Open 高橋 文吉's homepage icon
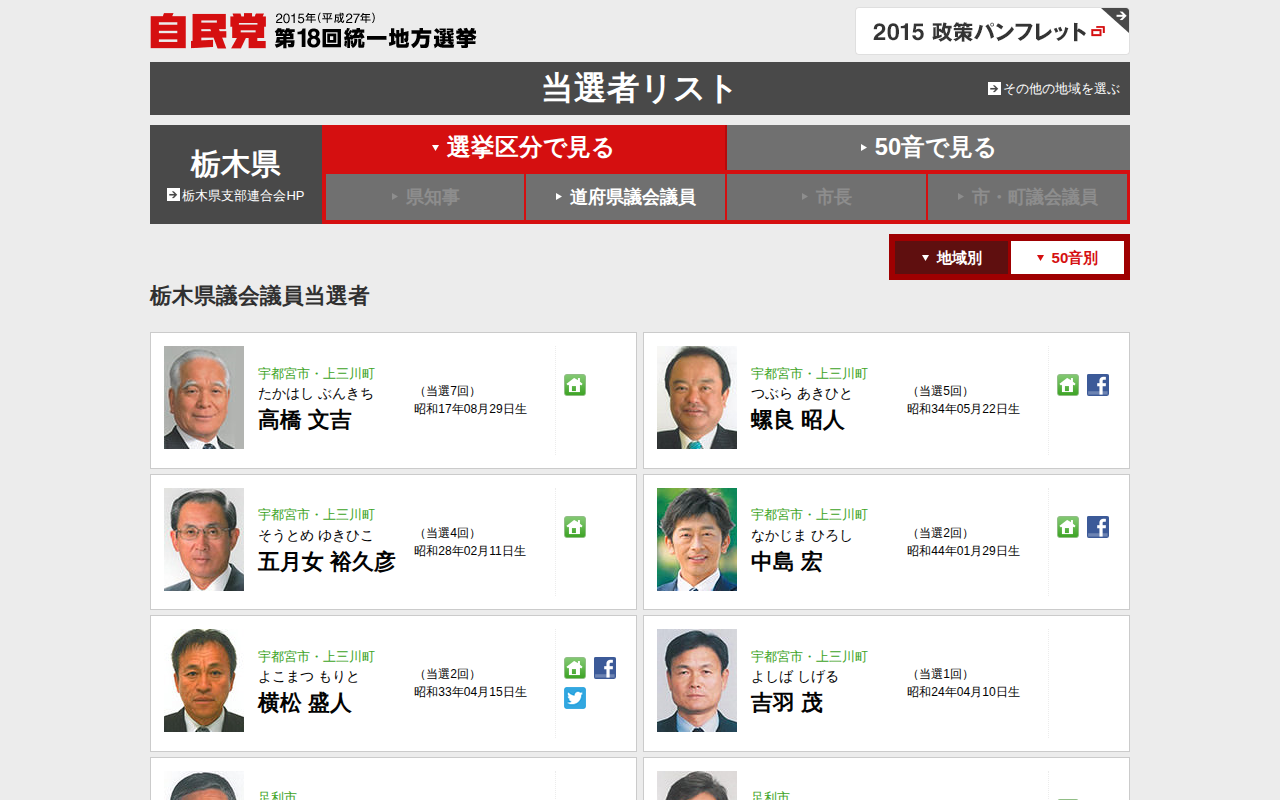The width and height of the screenshot is (1280, 800). pos(575,385)
